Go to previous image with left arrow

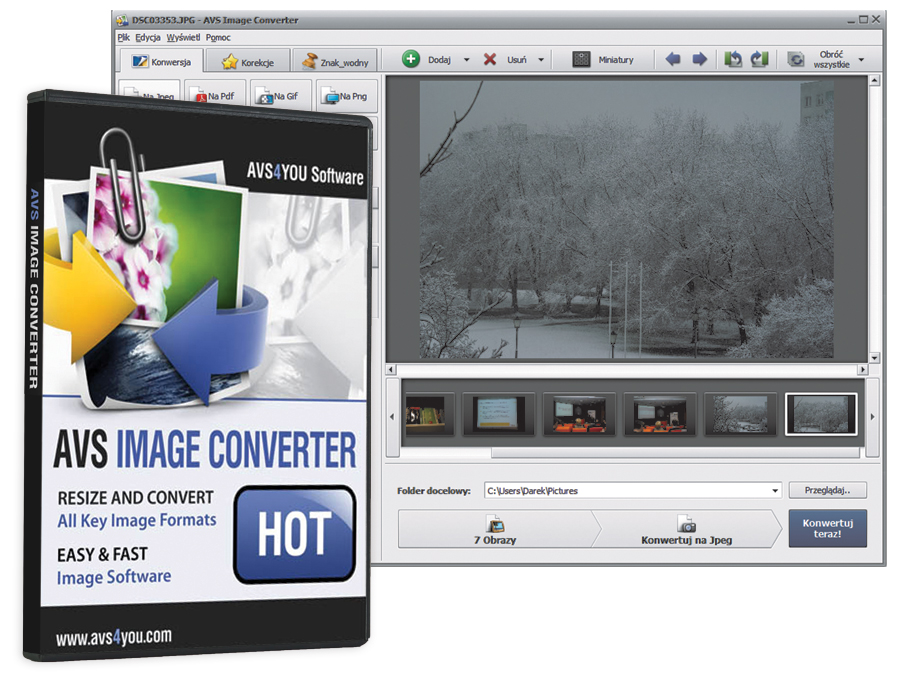click(x=673, y=60)
